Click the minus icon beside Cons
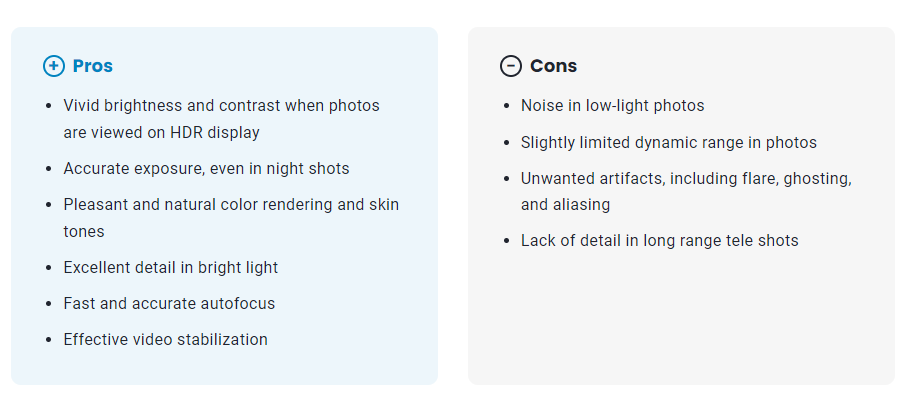 511,66
